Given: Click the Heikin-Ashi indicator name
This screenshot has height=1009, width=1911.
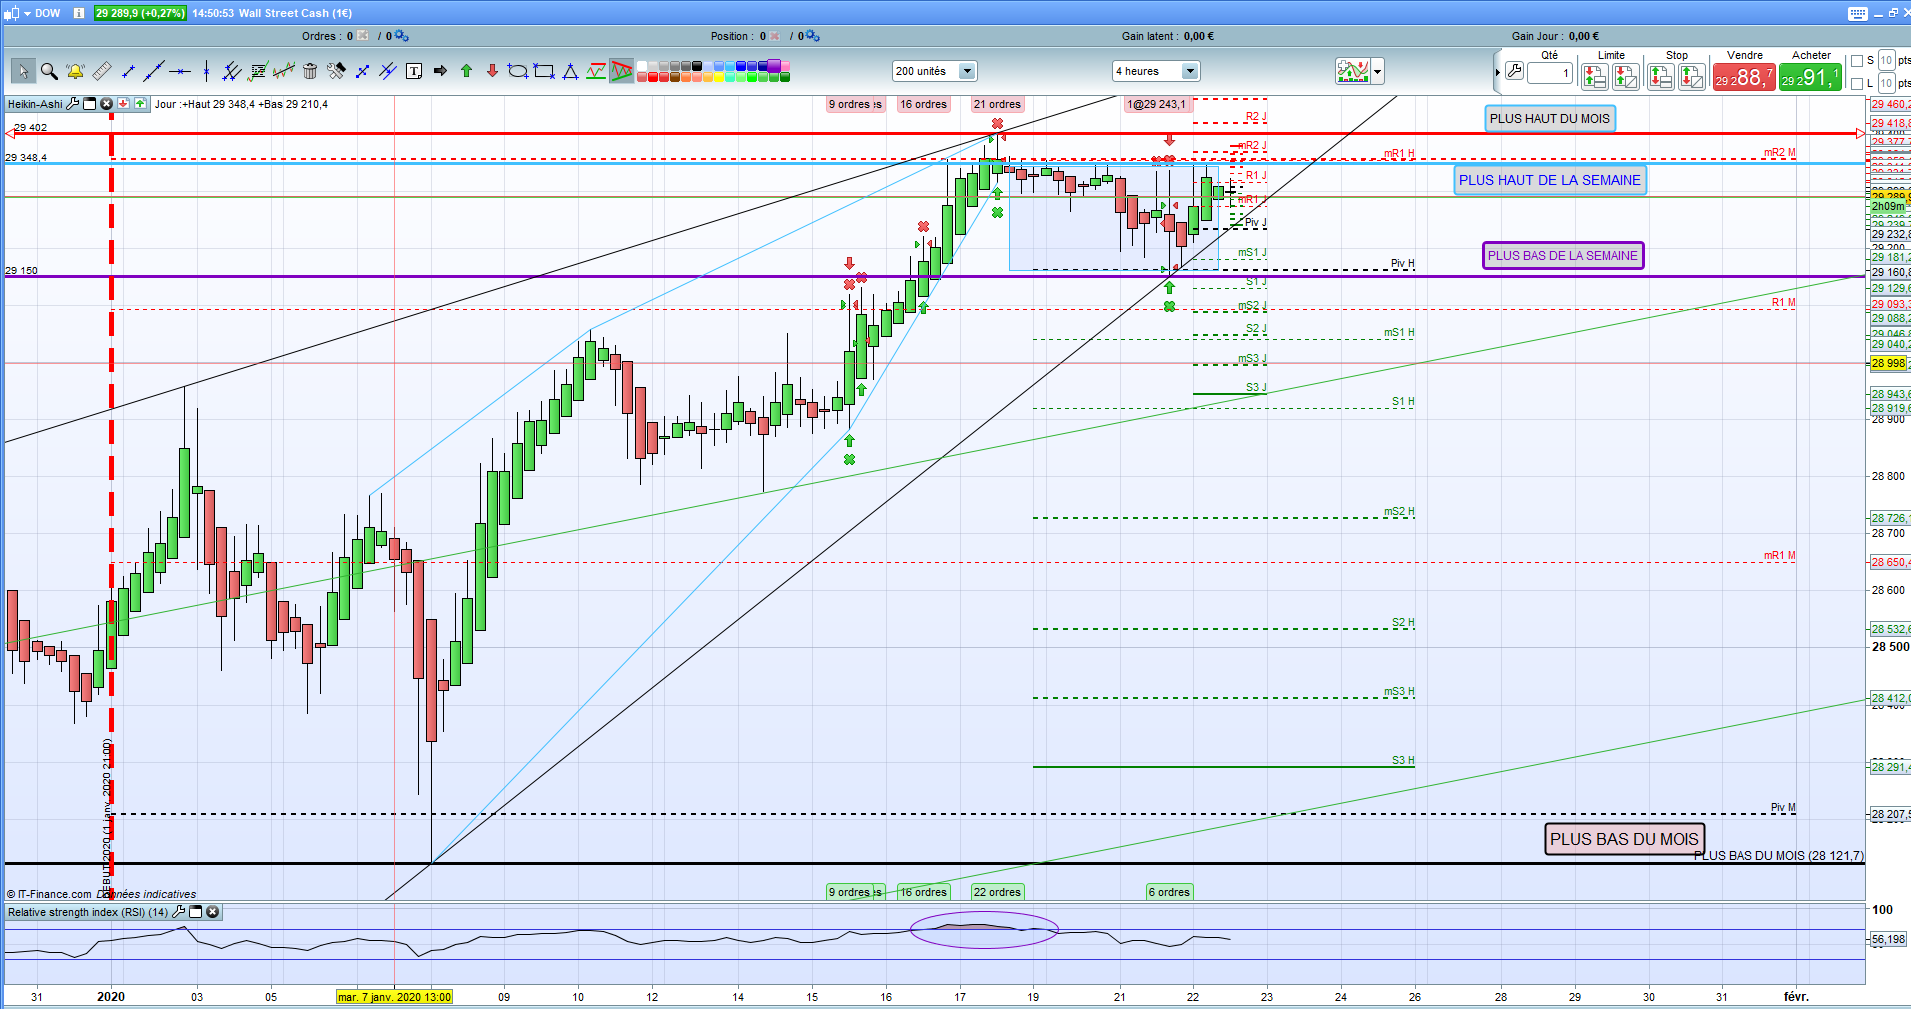Looking at the screenshot, I should point(35,103).
